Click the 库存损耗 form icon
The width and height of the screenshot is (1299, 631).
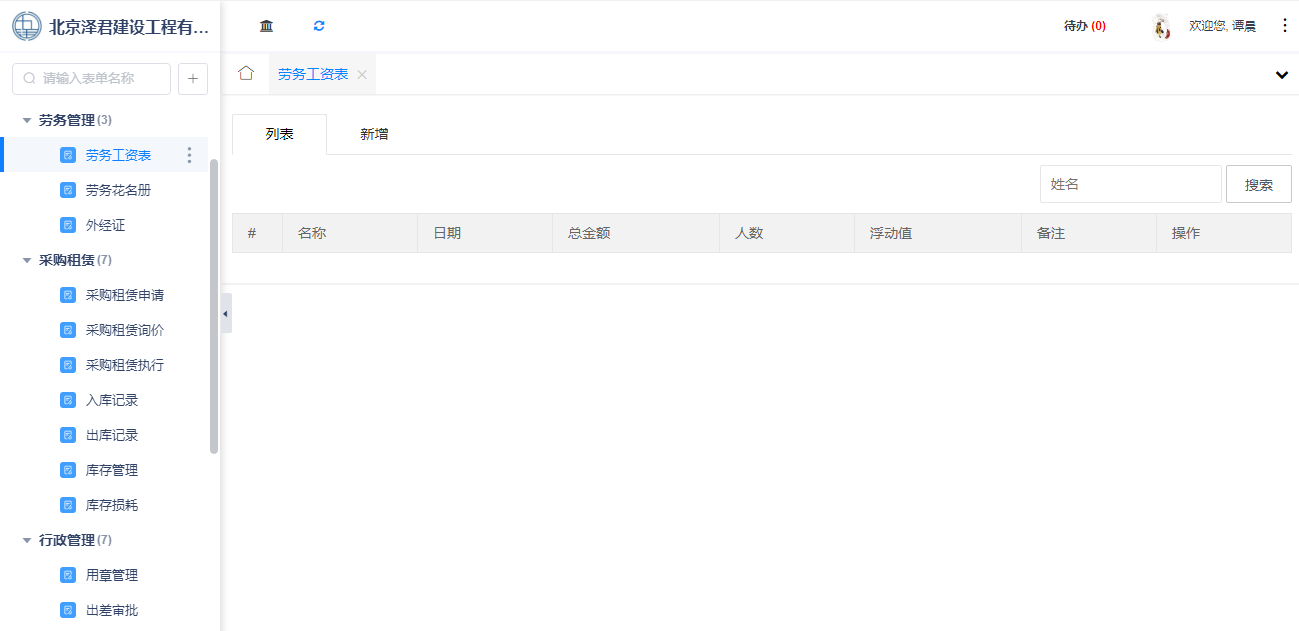[68, 505]
